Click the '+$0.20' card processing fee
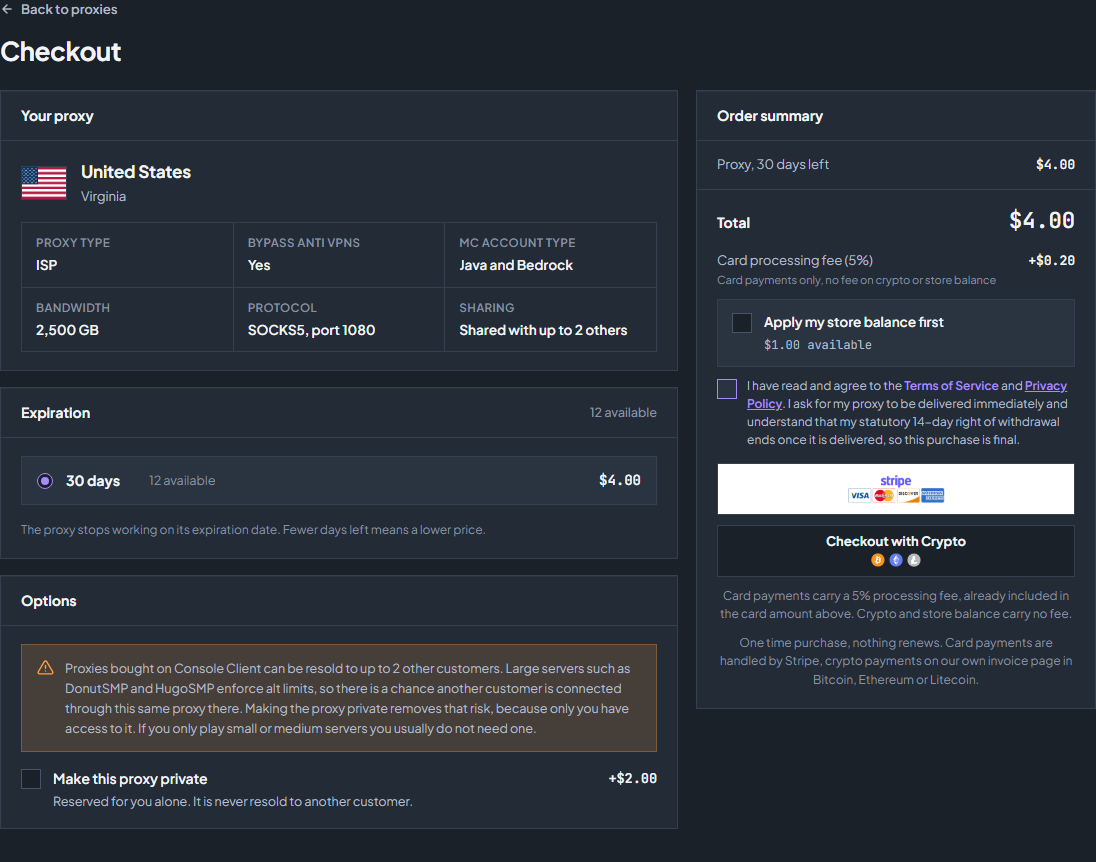Viewport: 1096px width, 862px height. pyautogui.click(x=1051, y=260)
